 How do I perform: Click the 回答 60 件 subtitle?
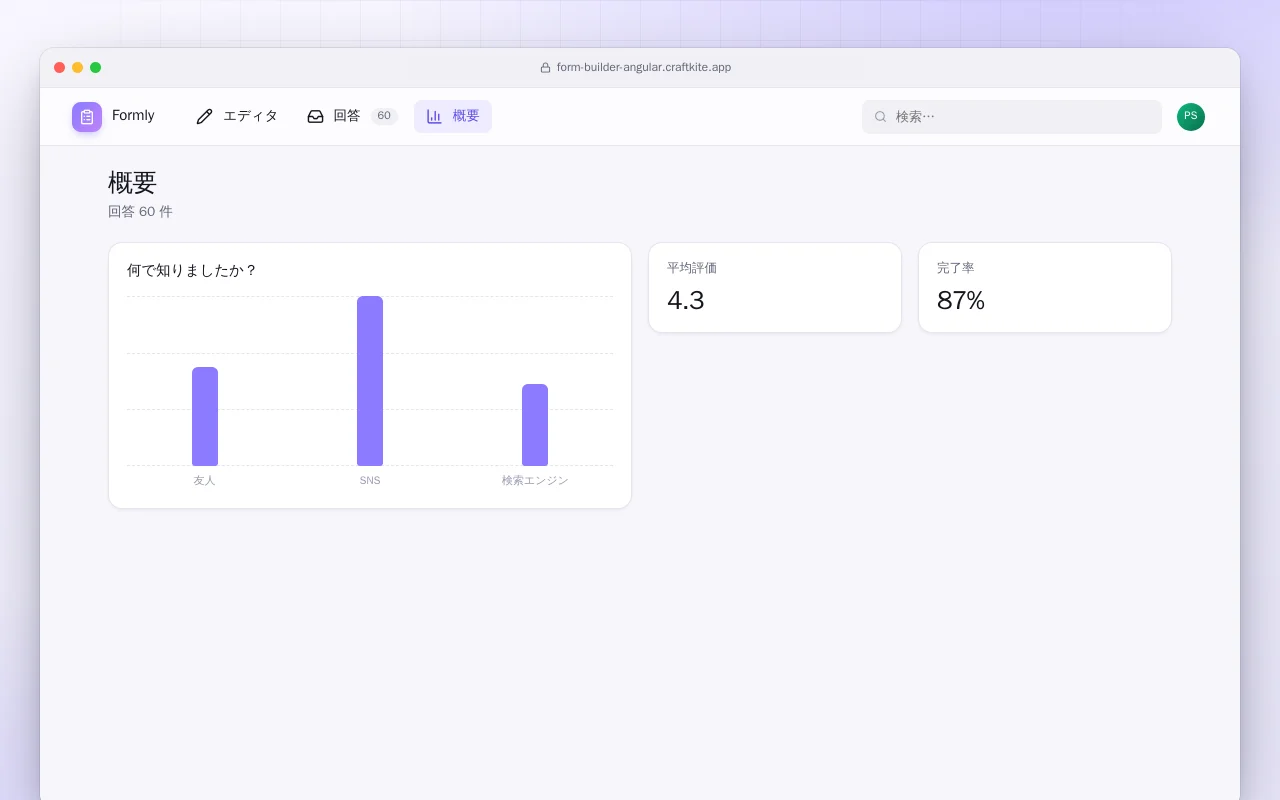(x=140, y=212)
